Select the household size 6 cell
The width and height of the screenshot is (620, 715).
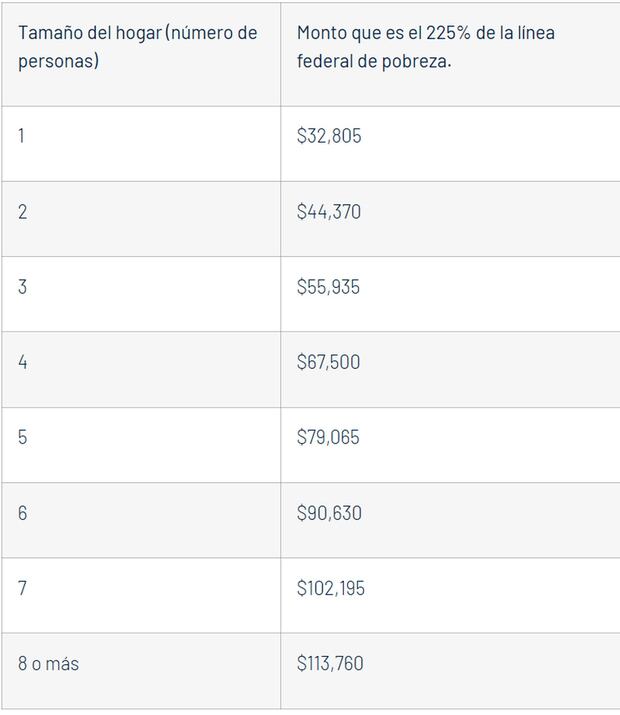pyautogui.click(x=22, y=513)
